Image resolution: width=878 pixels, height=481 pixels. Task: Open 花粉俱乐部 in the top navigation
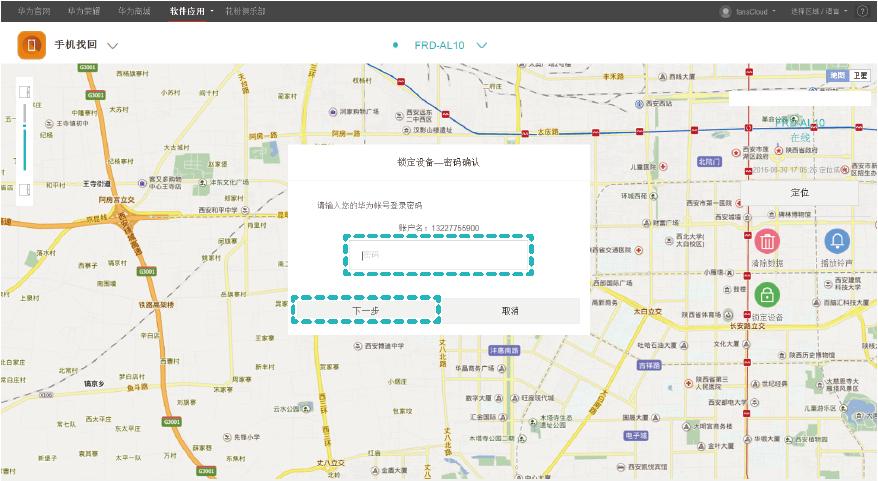tap(245, 11)
